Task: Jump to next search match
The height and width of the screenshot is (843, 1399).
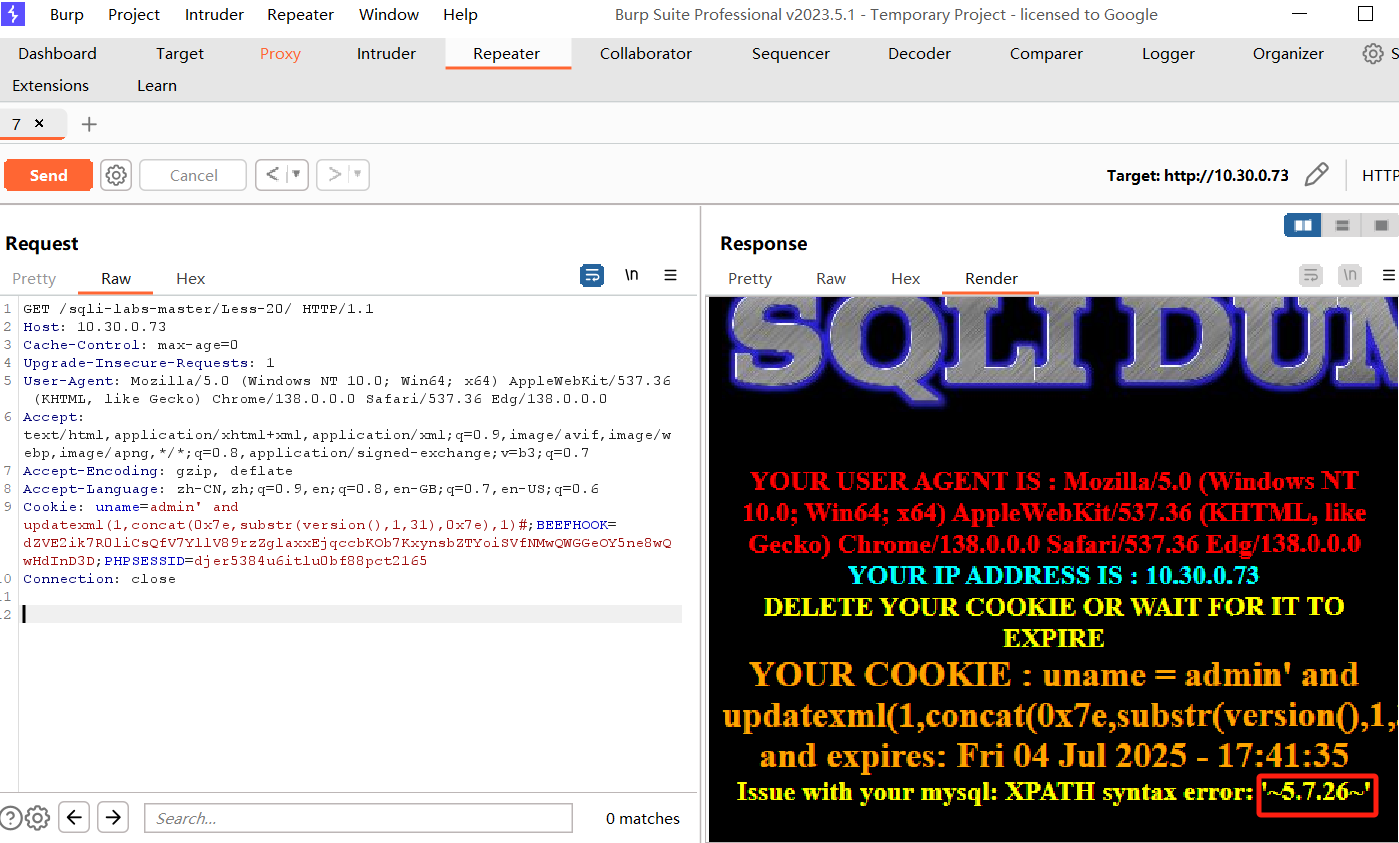Action: (x=113, y=818)
